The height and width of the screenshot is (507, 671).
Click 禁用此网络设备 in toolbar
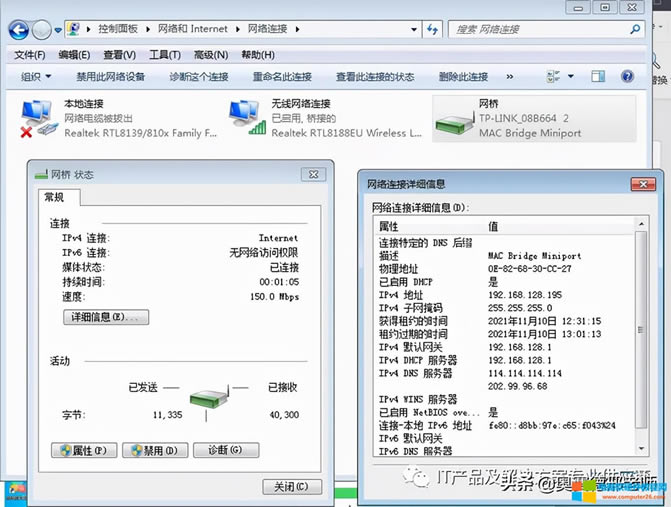[x=110, y=77]
